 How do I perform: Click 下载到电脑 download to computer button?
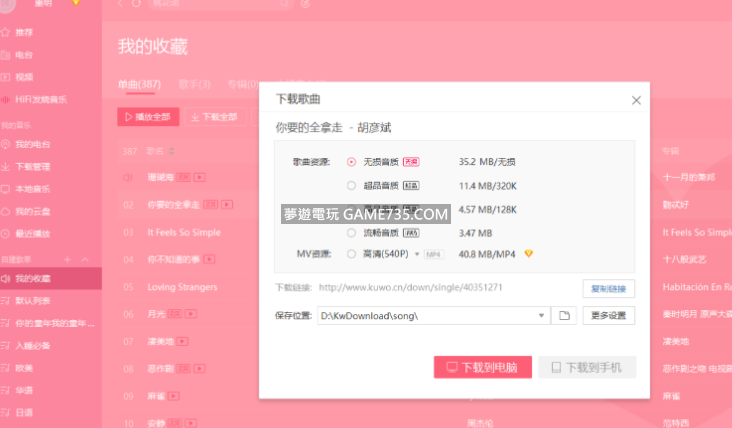(x=482, y=367)
